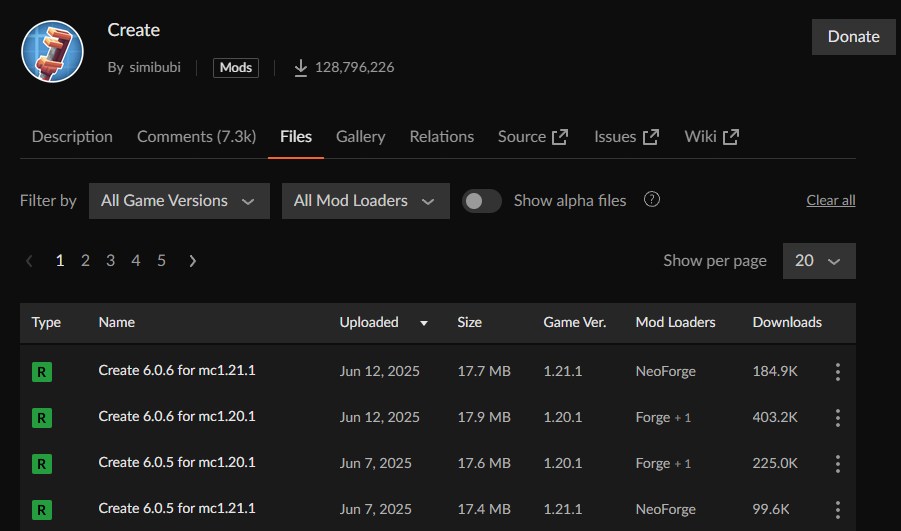The width and height of the screenshot is (901, 531).
Task: Open the Show per page 20 dropdown
Action: tap(819, 261)
